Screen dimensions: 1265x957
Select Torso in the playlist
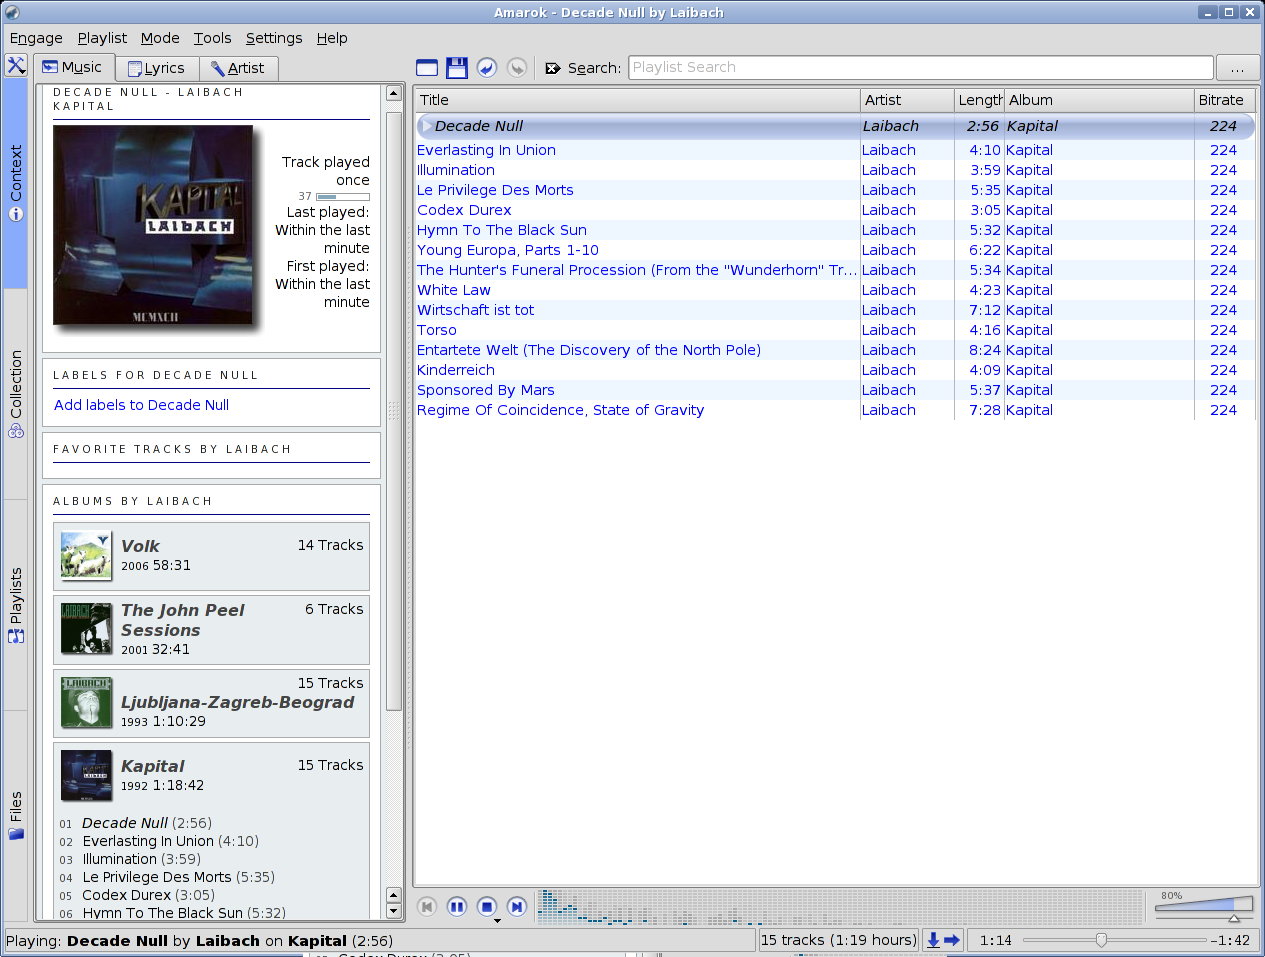834,330
